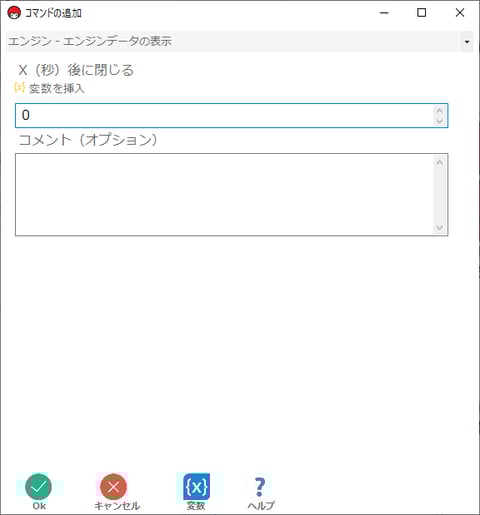Click inside the コメント (オプション) text area
This screenshot has width=480, height=515.
[x=224, y=194]
